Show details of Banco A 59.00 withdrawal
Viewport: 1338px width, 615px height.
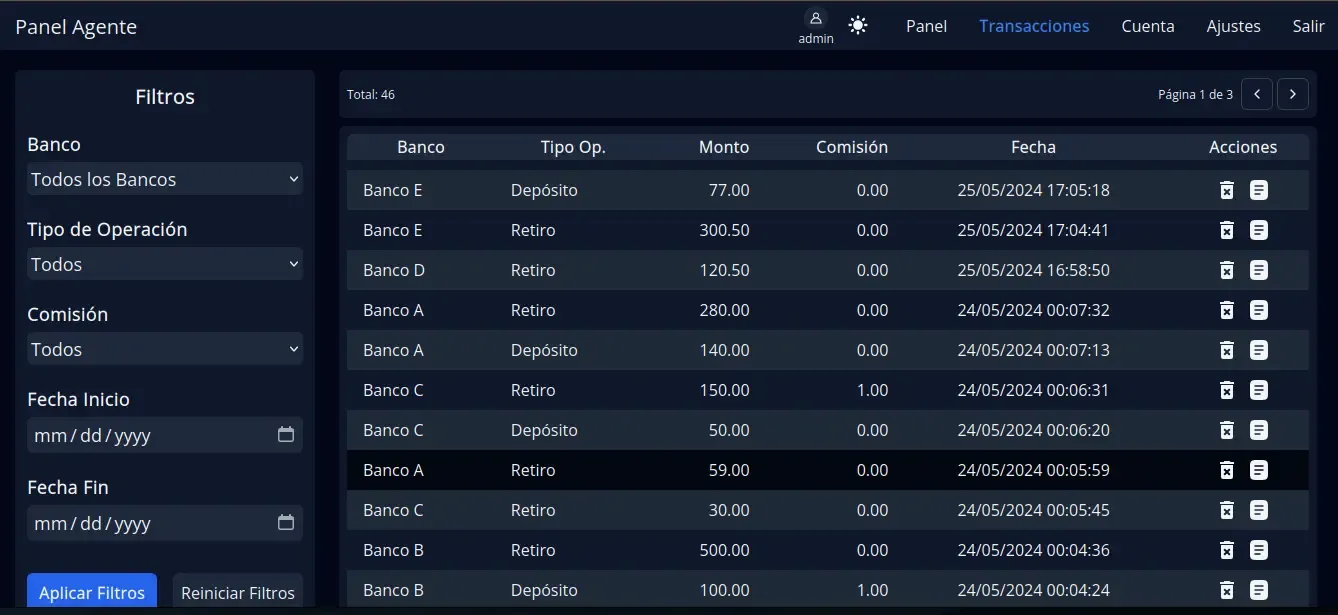tap(1259, 470)
